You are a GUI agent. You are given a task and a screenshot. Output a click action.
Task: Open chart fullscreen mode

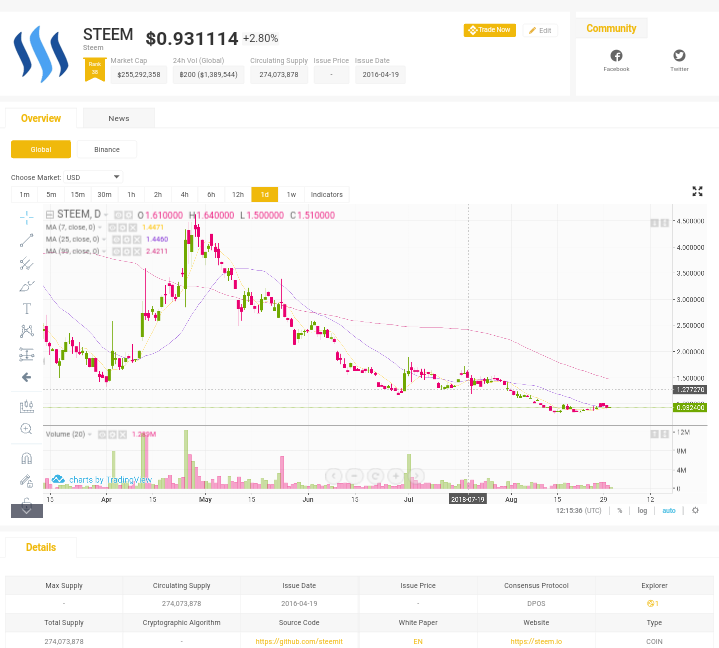click(x=697, y=191)
